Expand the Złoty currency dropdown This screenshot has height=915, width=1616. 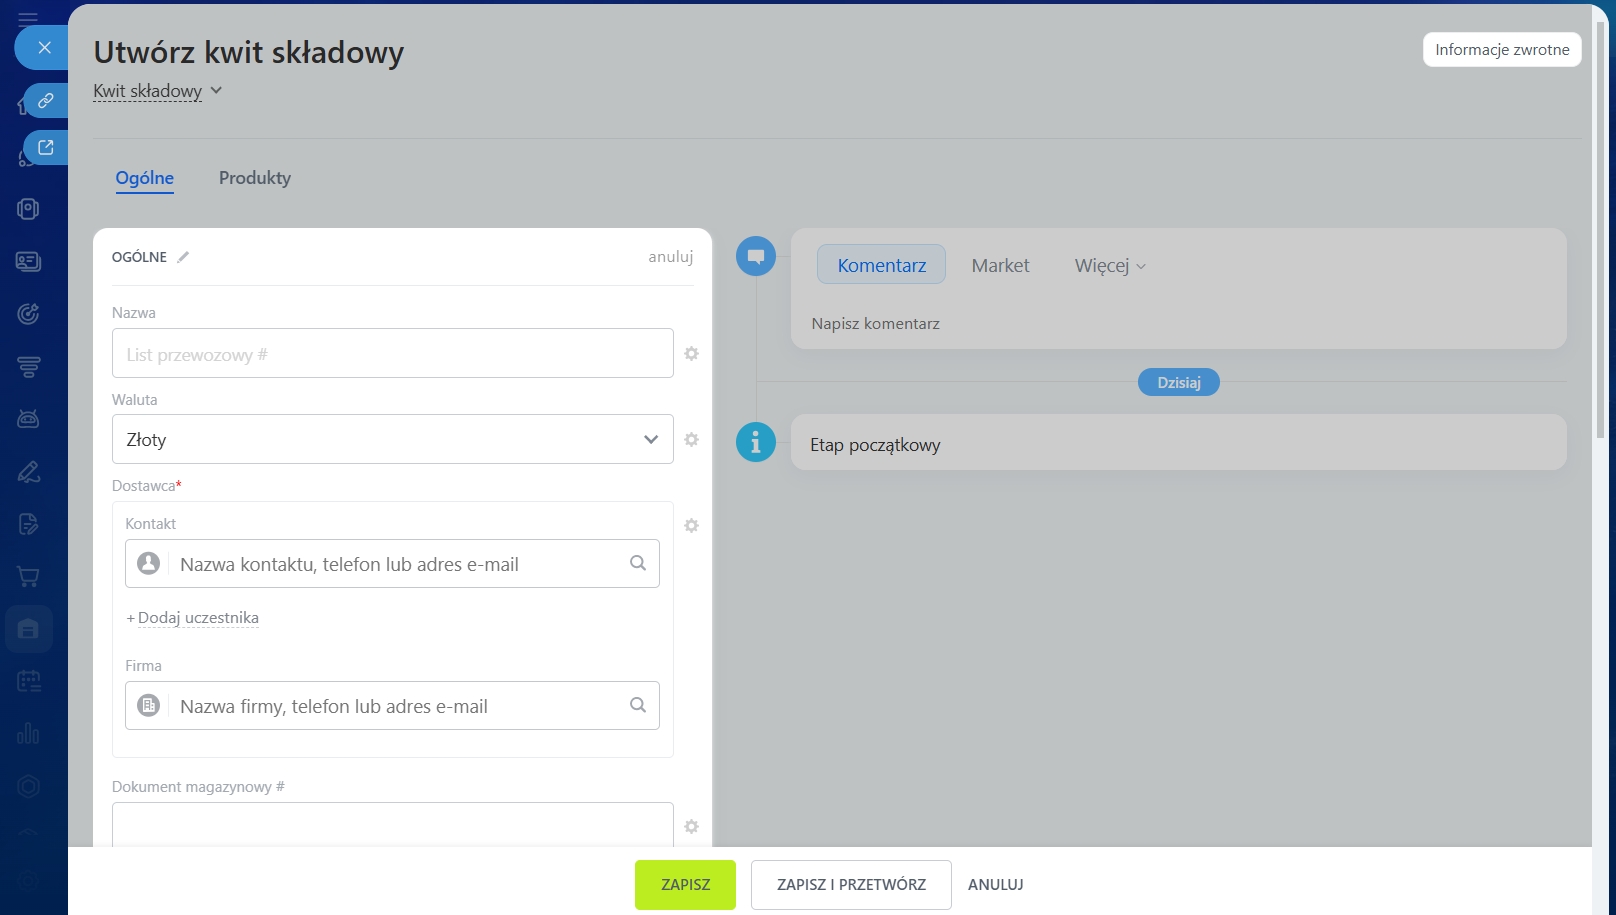pos(651,440)
